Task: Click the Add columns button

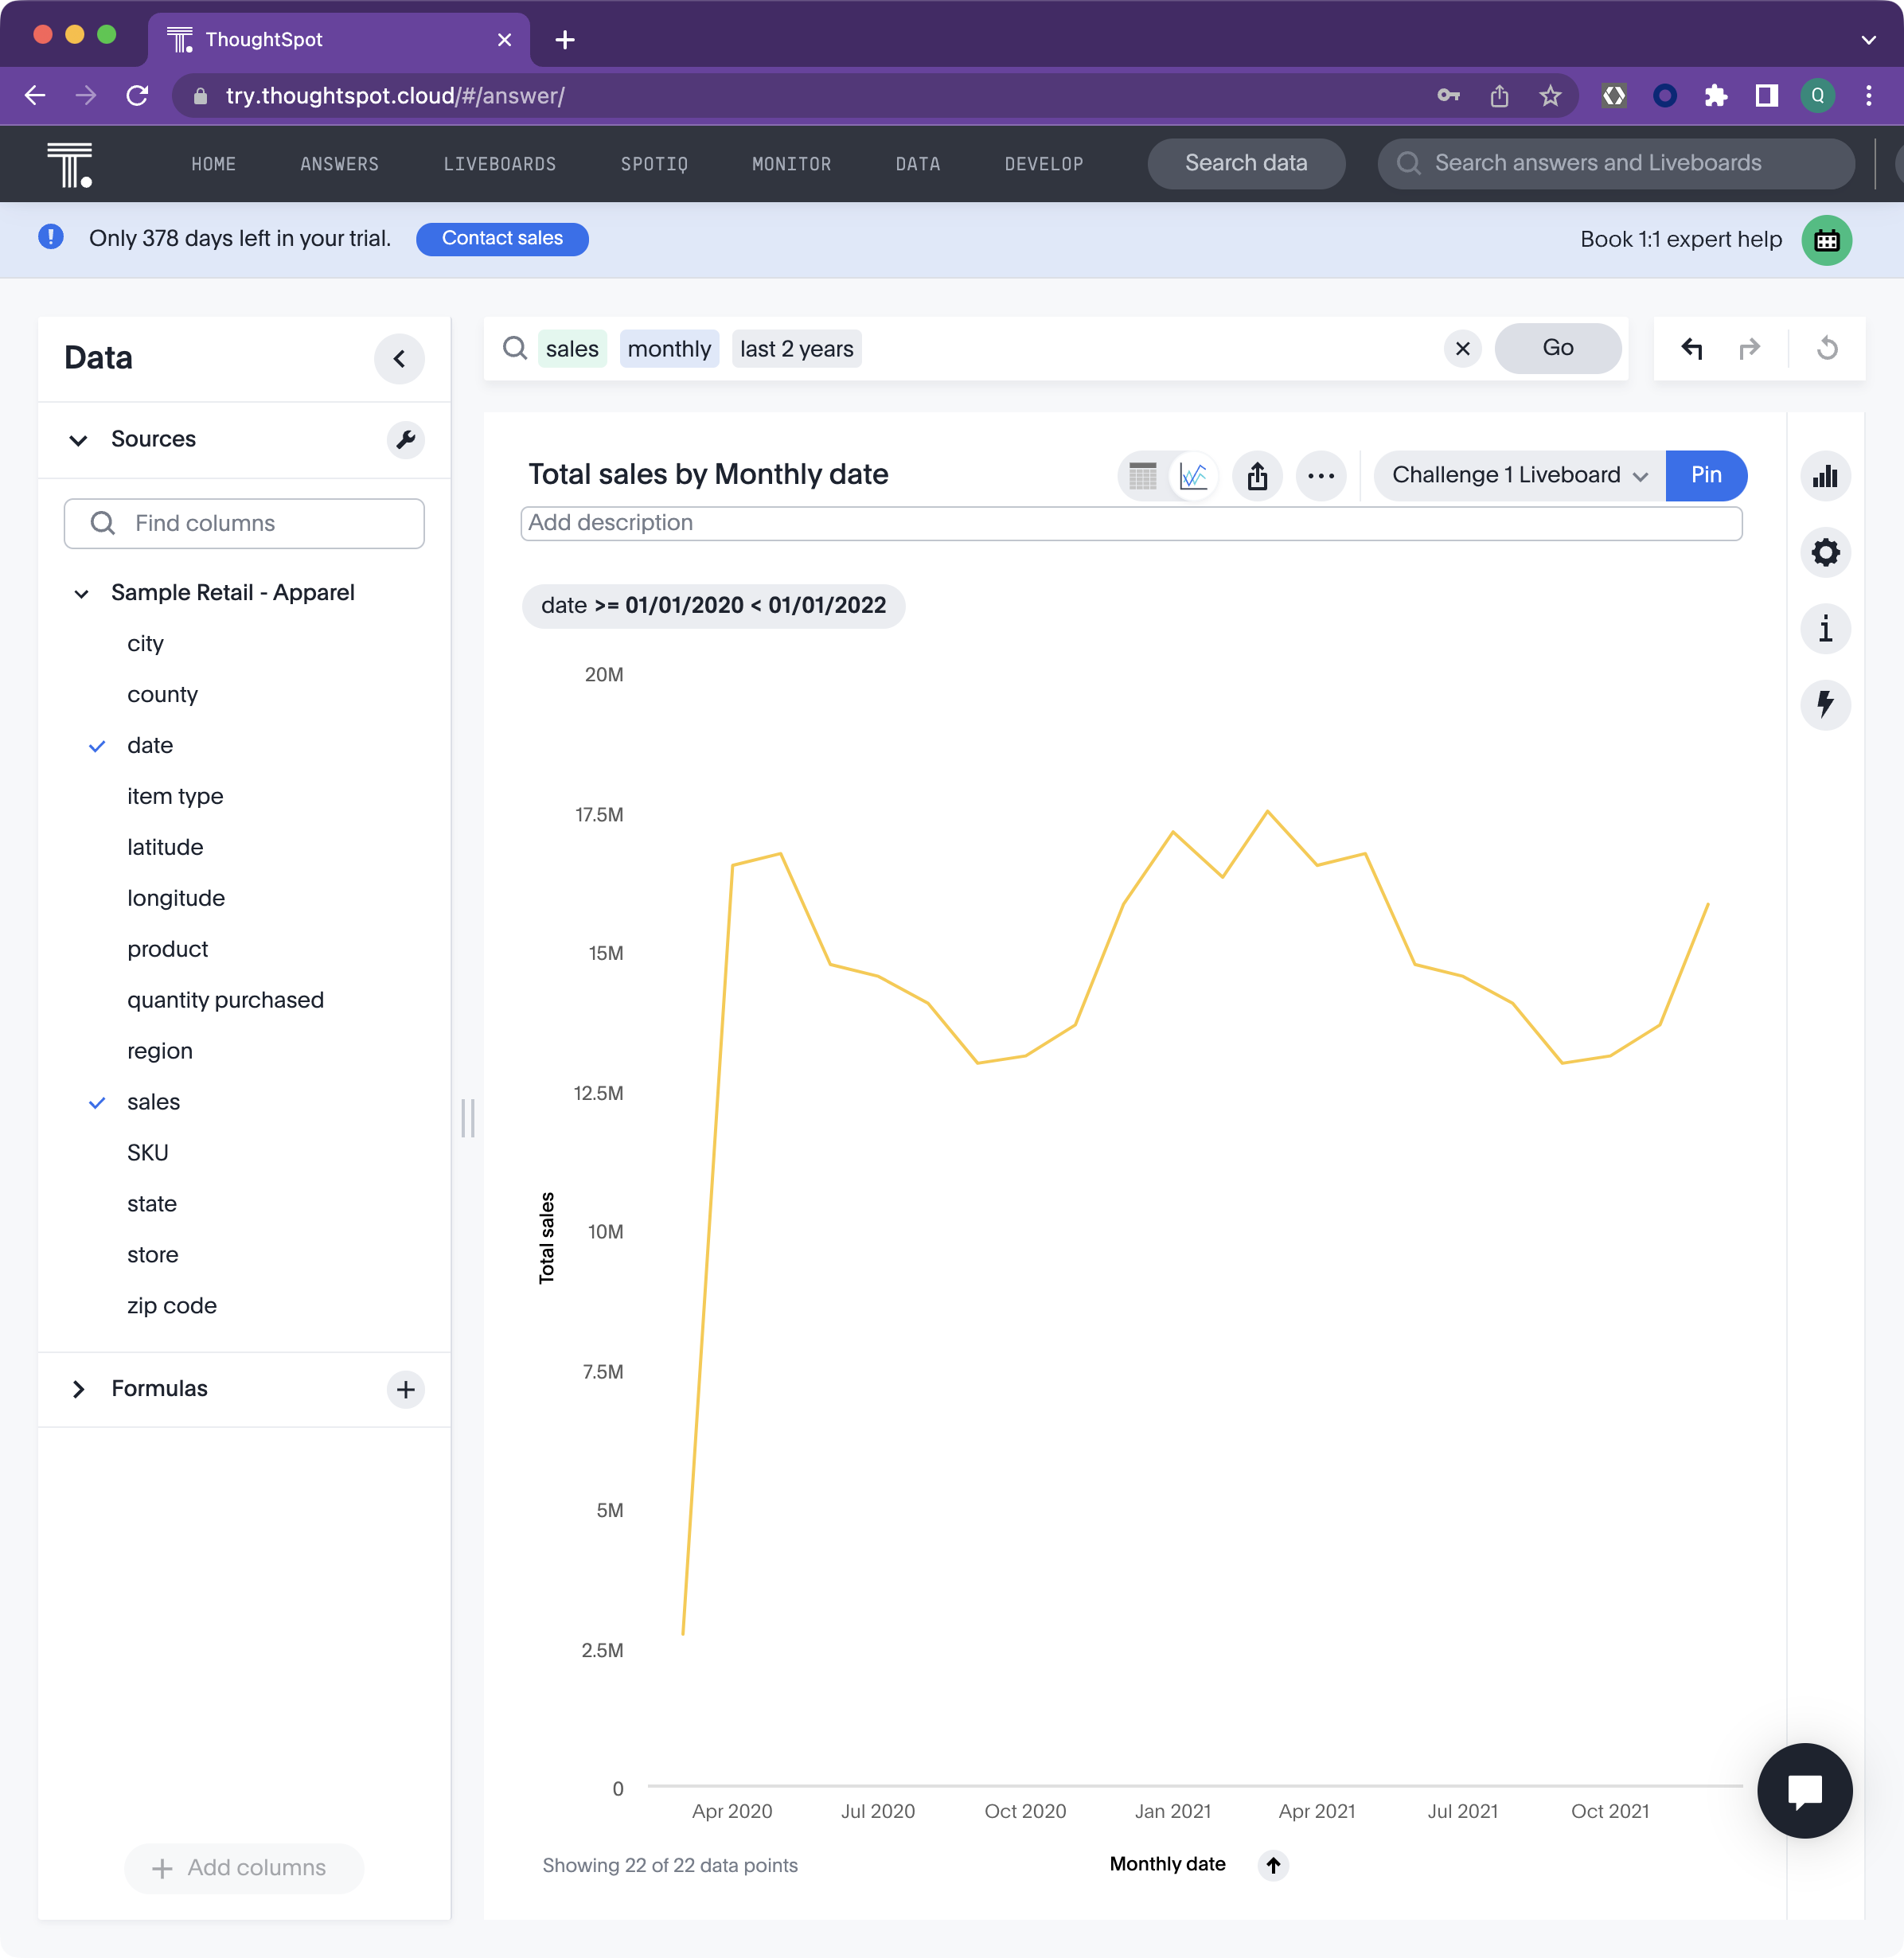Action: (243, 1867)
